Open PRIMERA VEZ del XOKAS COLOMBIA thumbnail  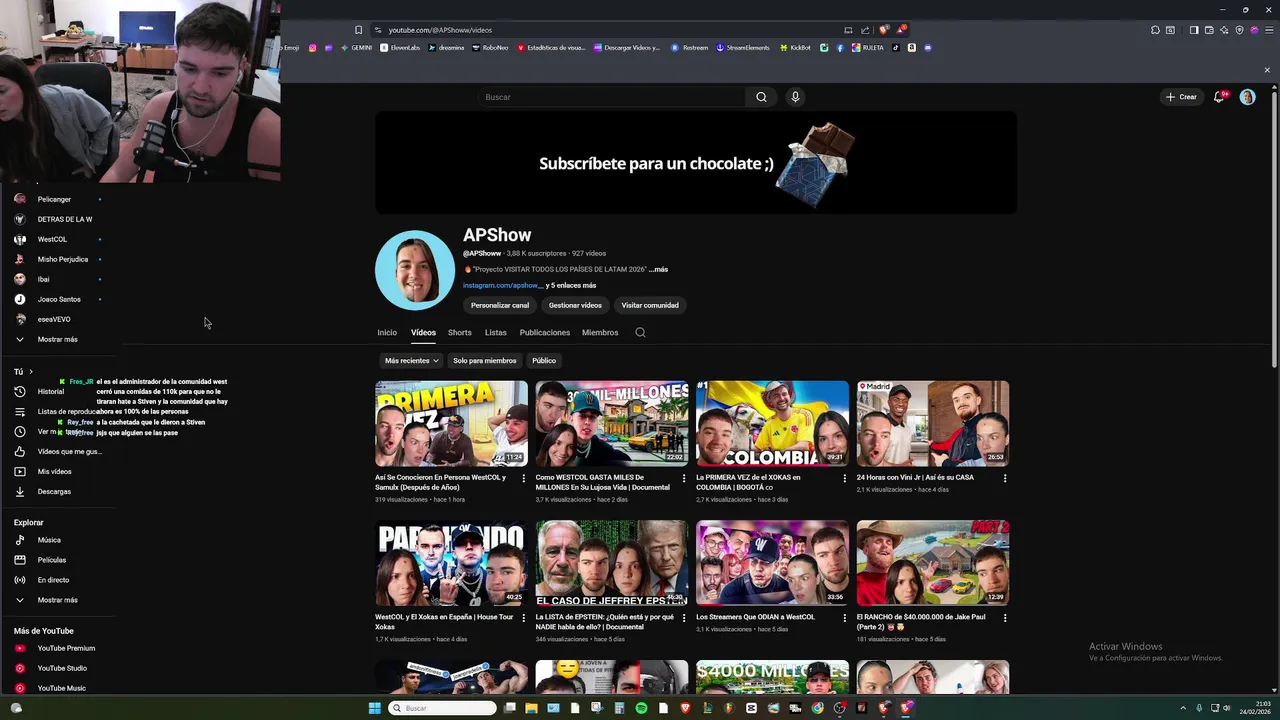pos(773,423)
